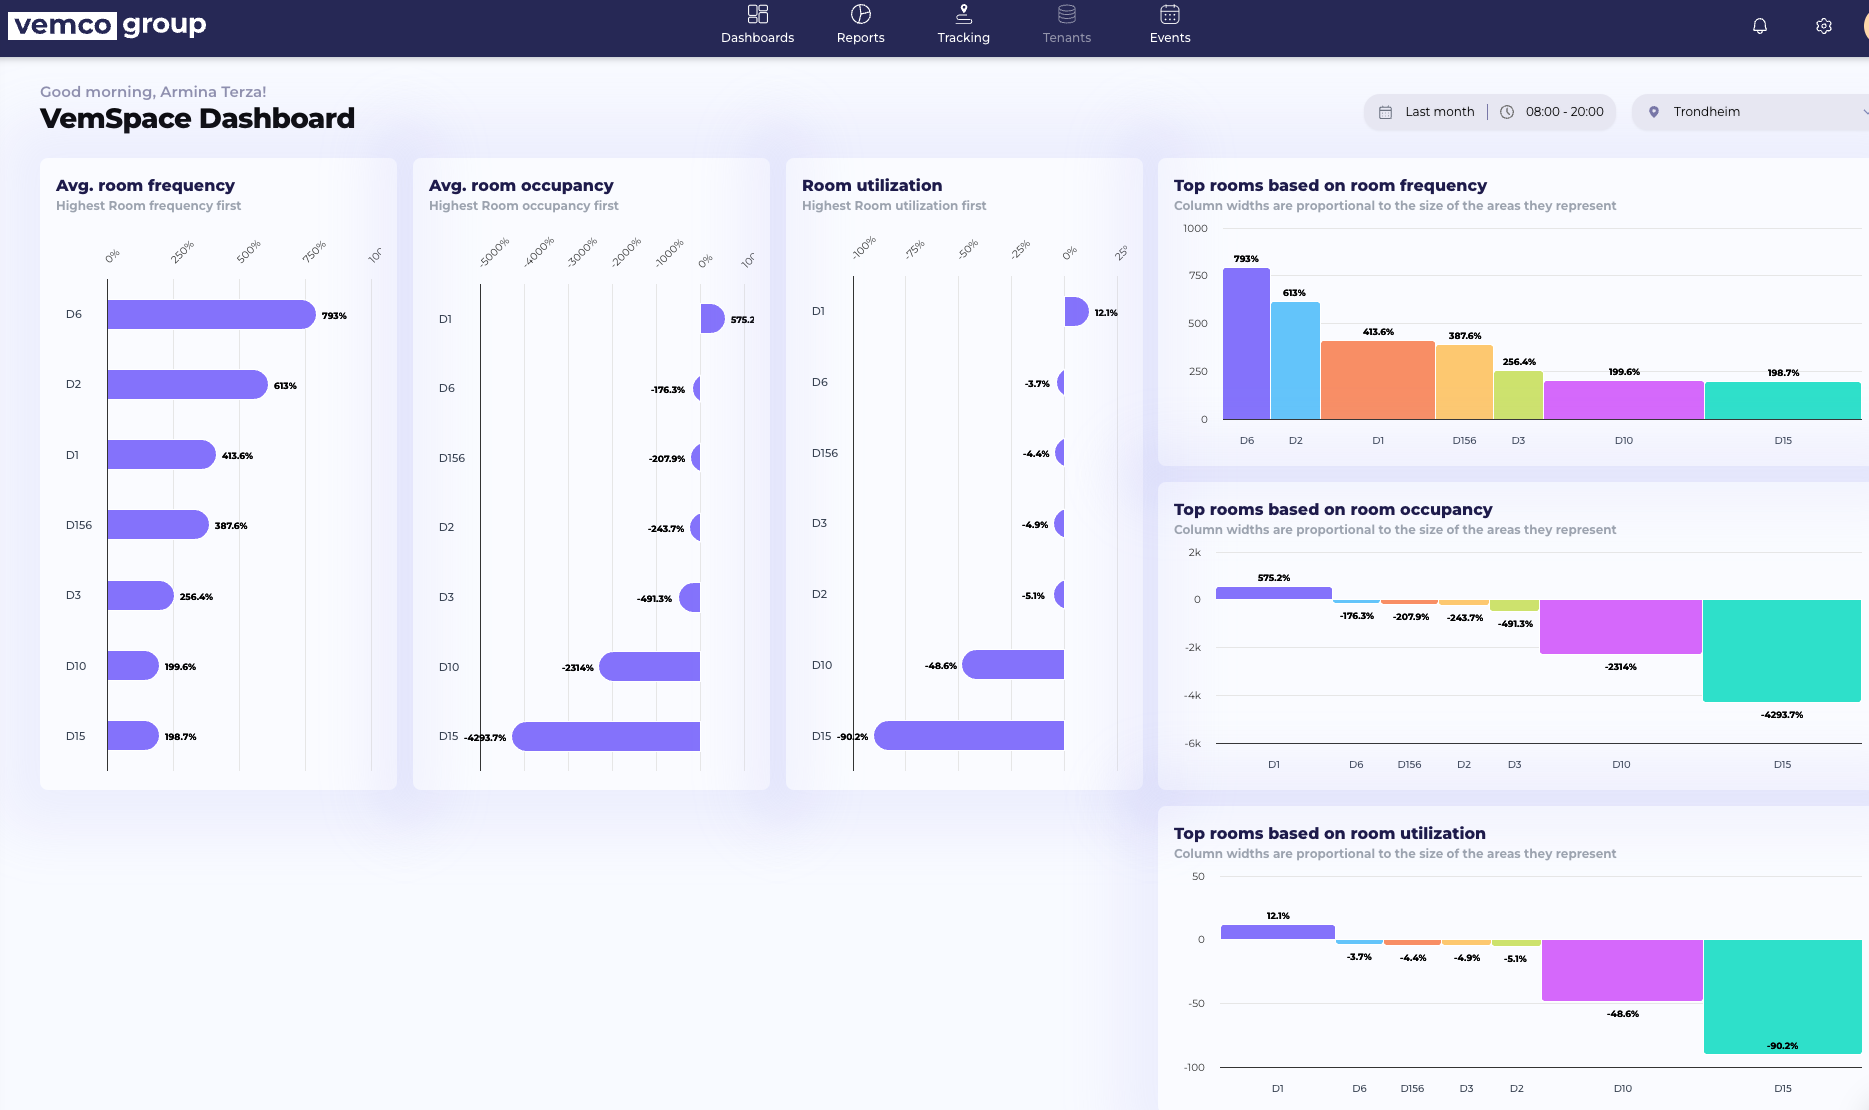Click the Tracking person icon
The width and height of the screenshot is (1869, 1110).
point(963,14)
